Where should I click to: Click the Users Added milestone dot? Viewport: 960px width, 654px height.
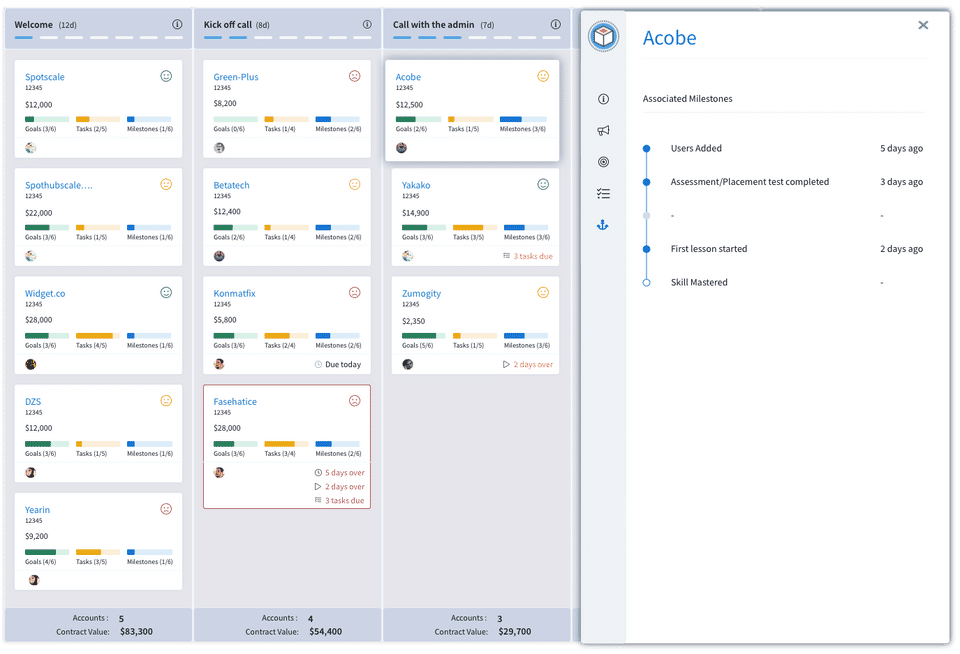647,148
